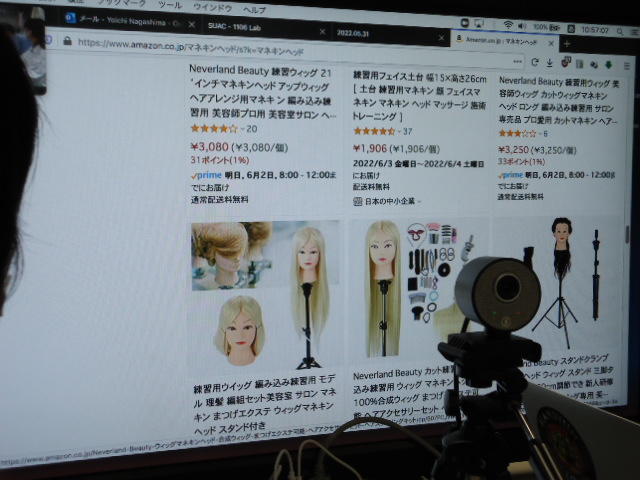
Task: Open the blonde updo mannequin collage thumbnail
Action: pyautogui.click(x=265, y=296)
